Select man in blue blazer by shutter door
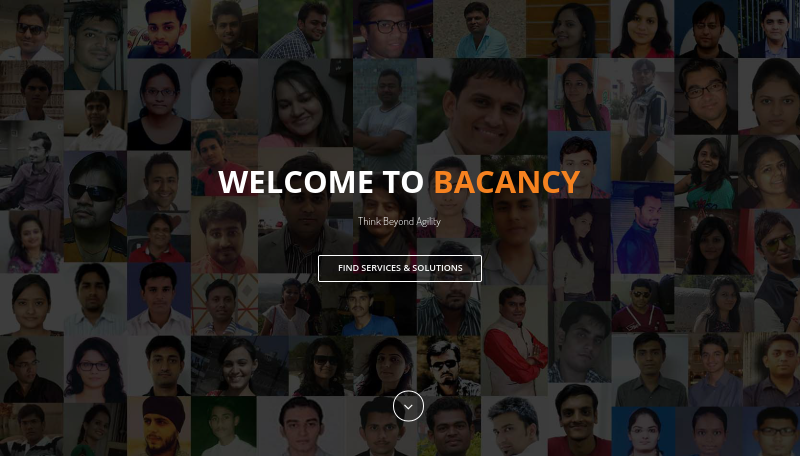Screen dimensions: 800x456 [x=642, y=227]
